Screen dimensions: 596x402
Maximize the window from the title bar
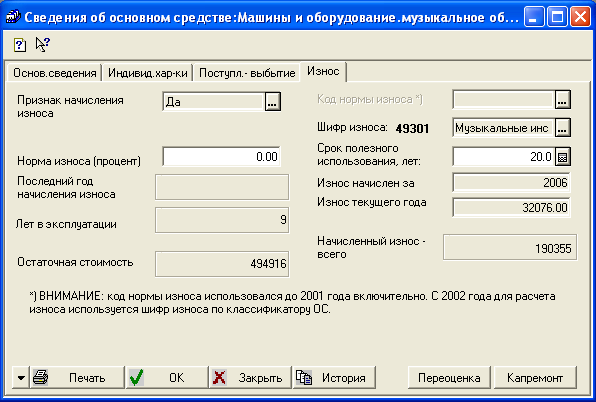(557, 17)
